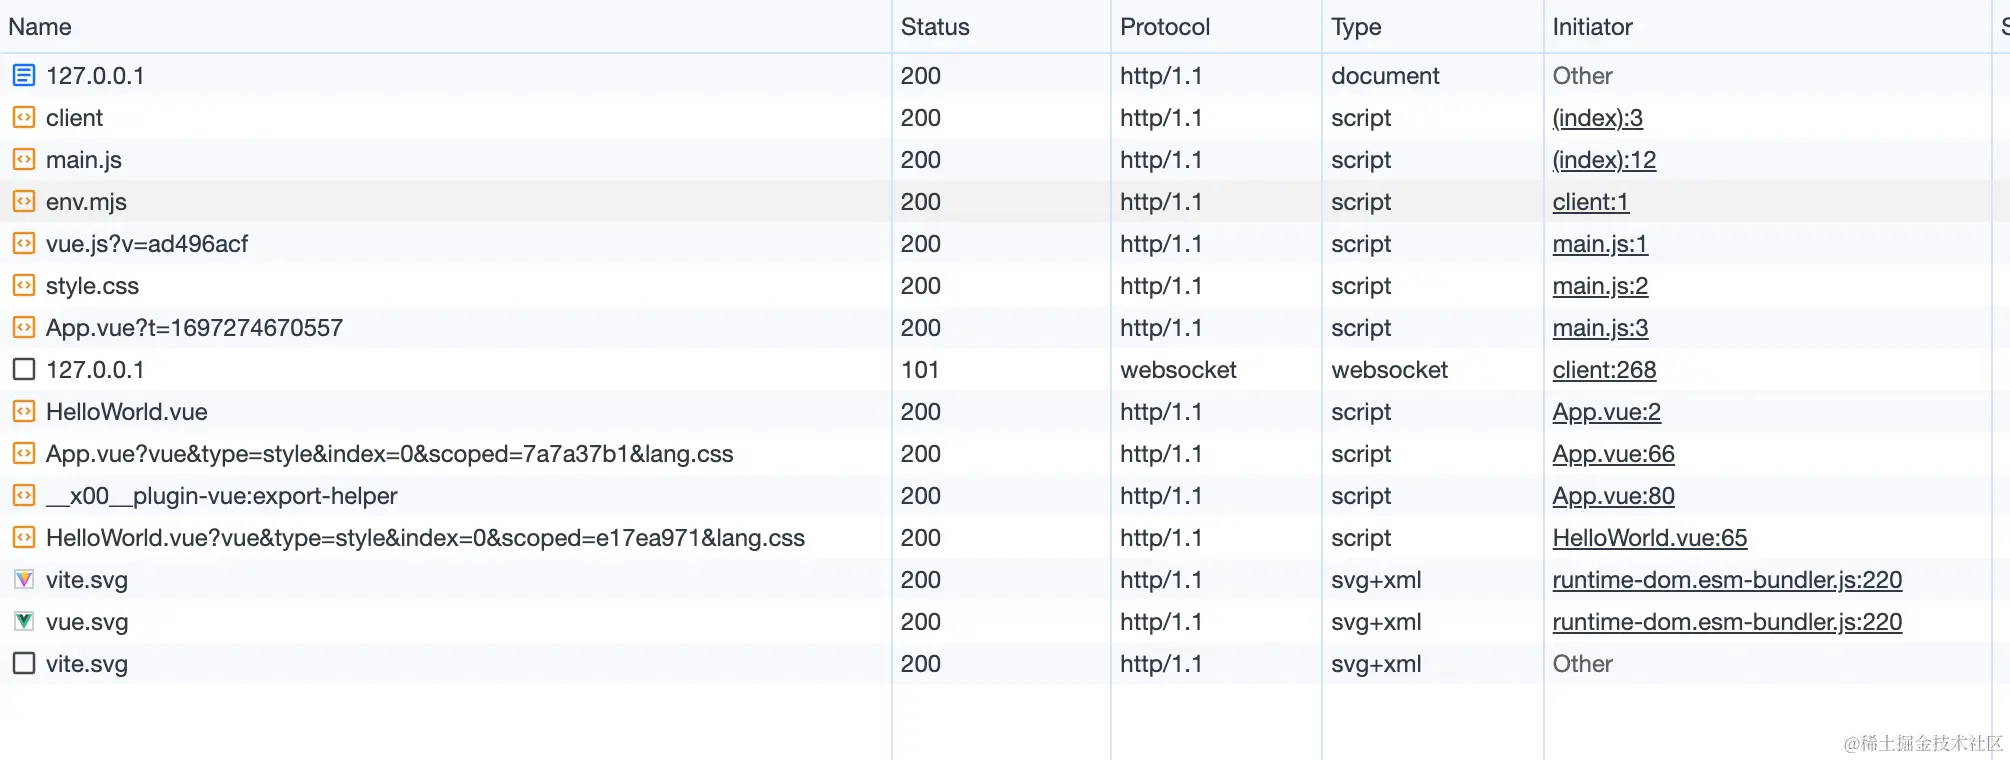Sort requests by Name column header

[x=40, y=27]
